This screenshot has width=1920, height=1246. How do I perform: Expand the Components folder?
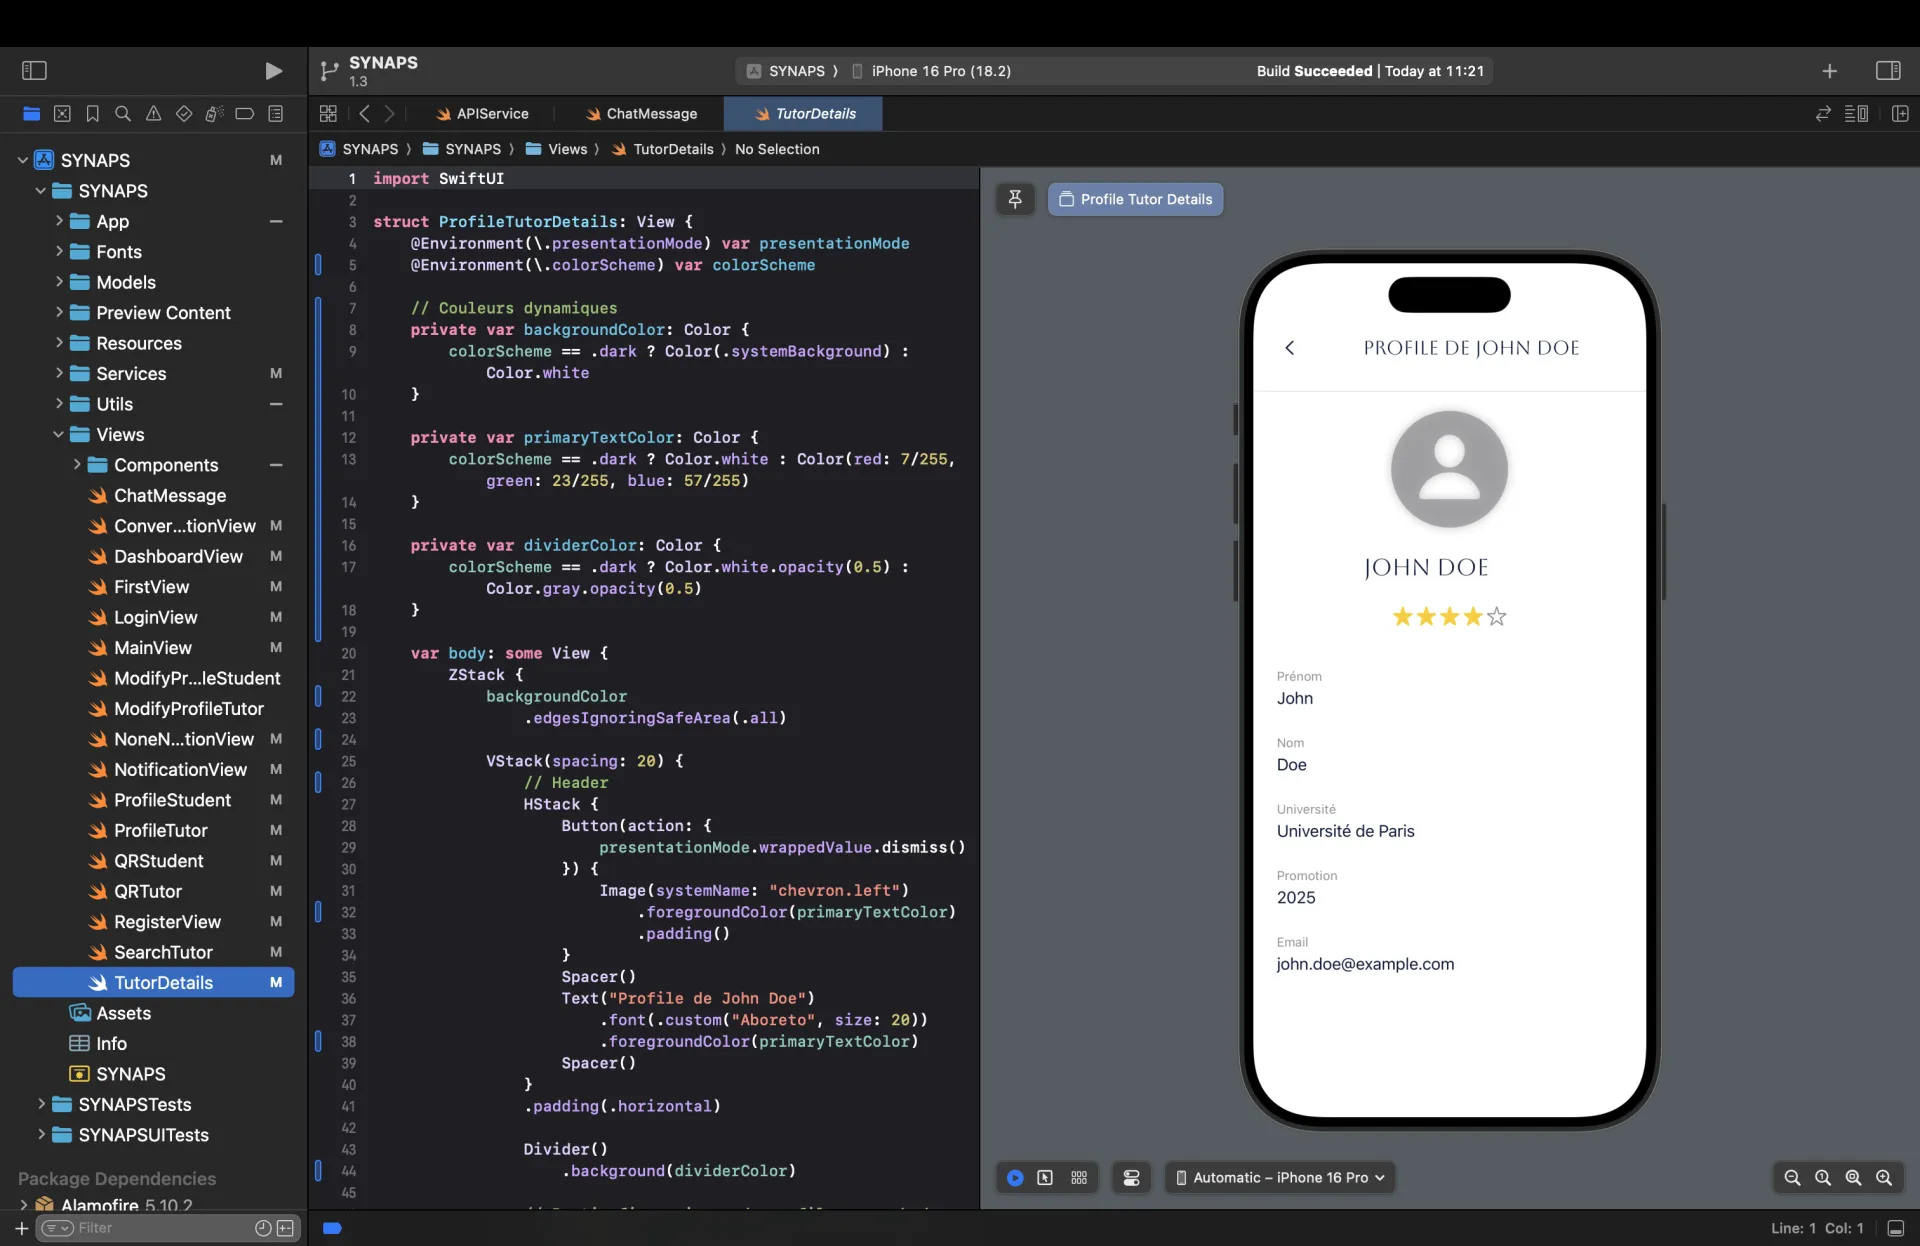point(77,465)
